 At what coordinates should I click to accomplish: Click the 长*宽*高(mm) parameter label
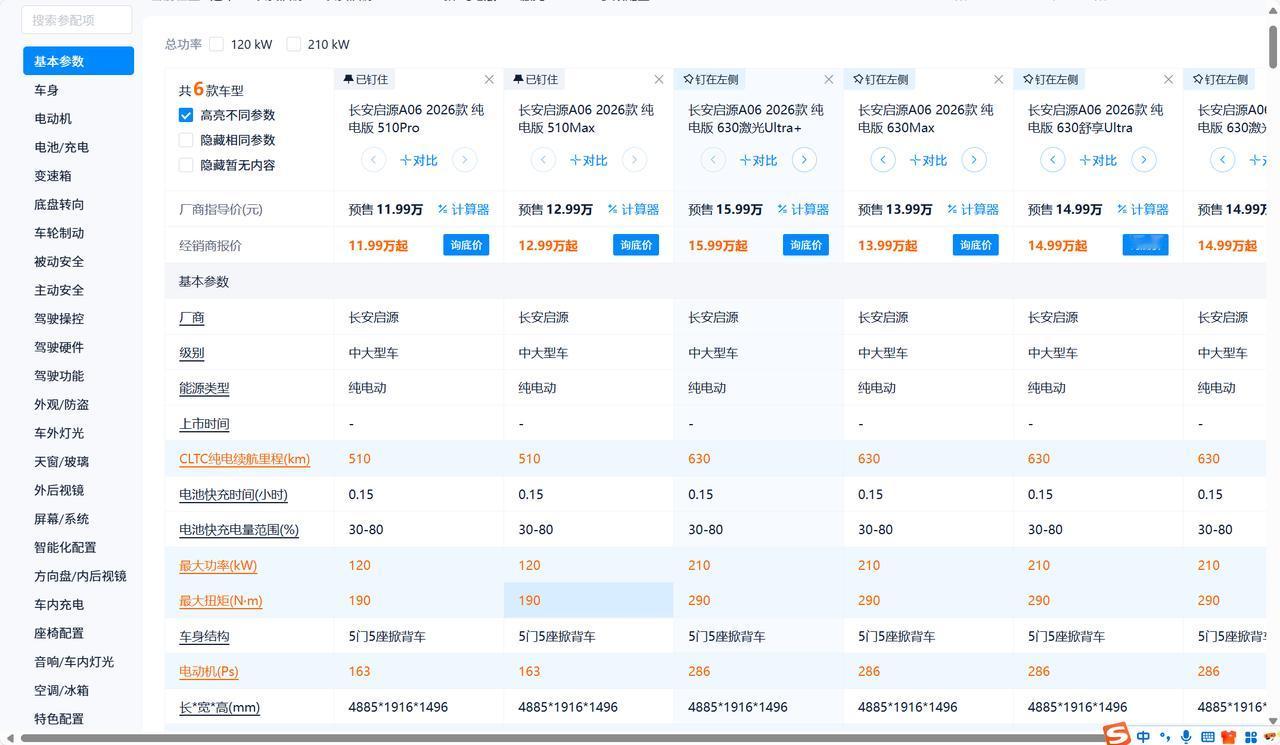[x=219, y=707]
